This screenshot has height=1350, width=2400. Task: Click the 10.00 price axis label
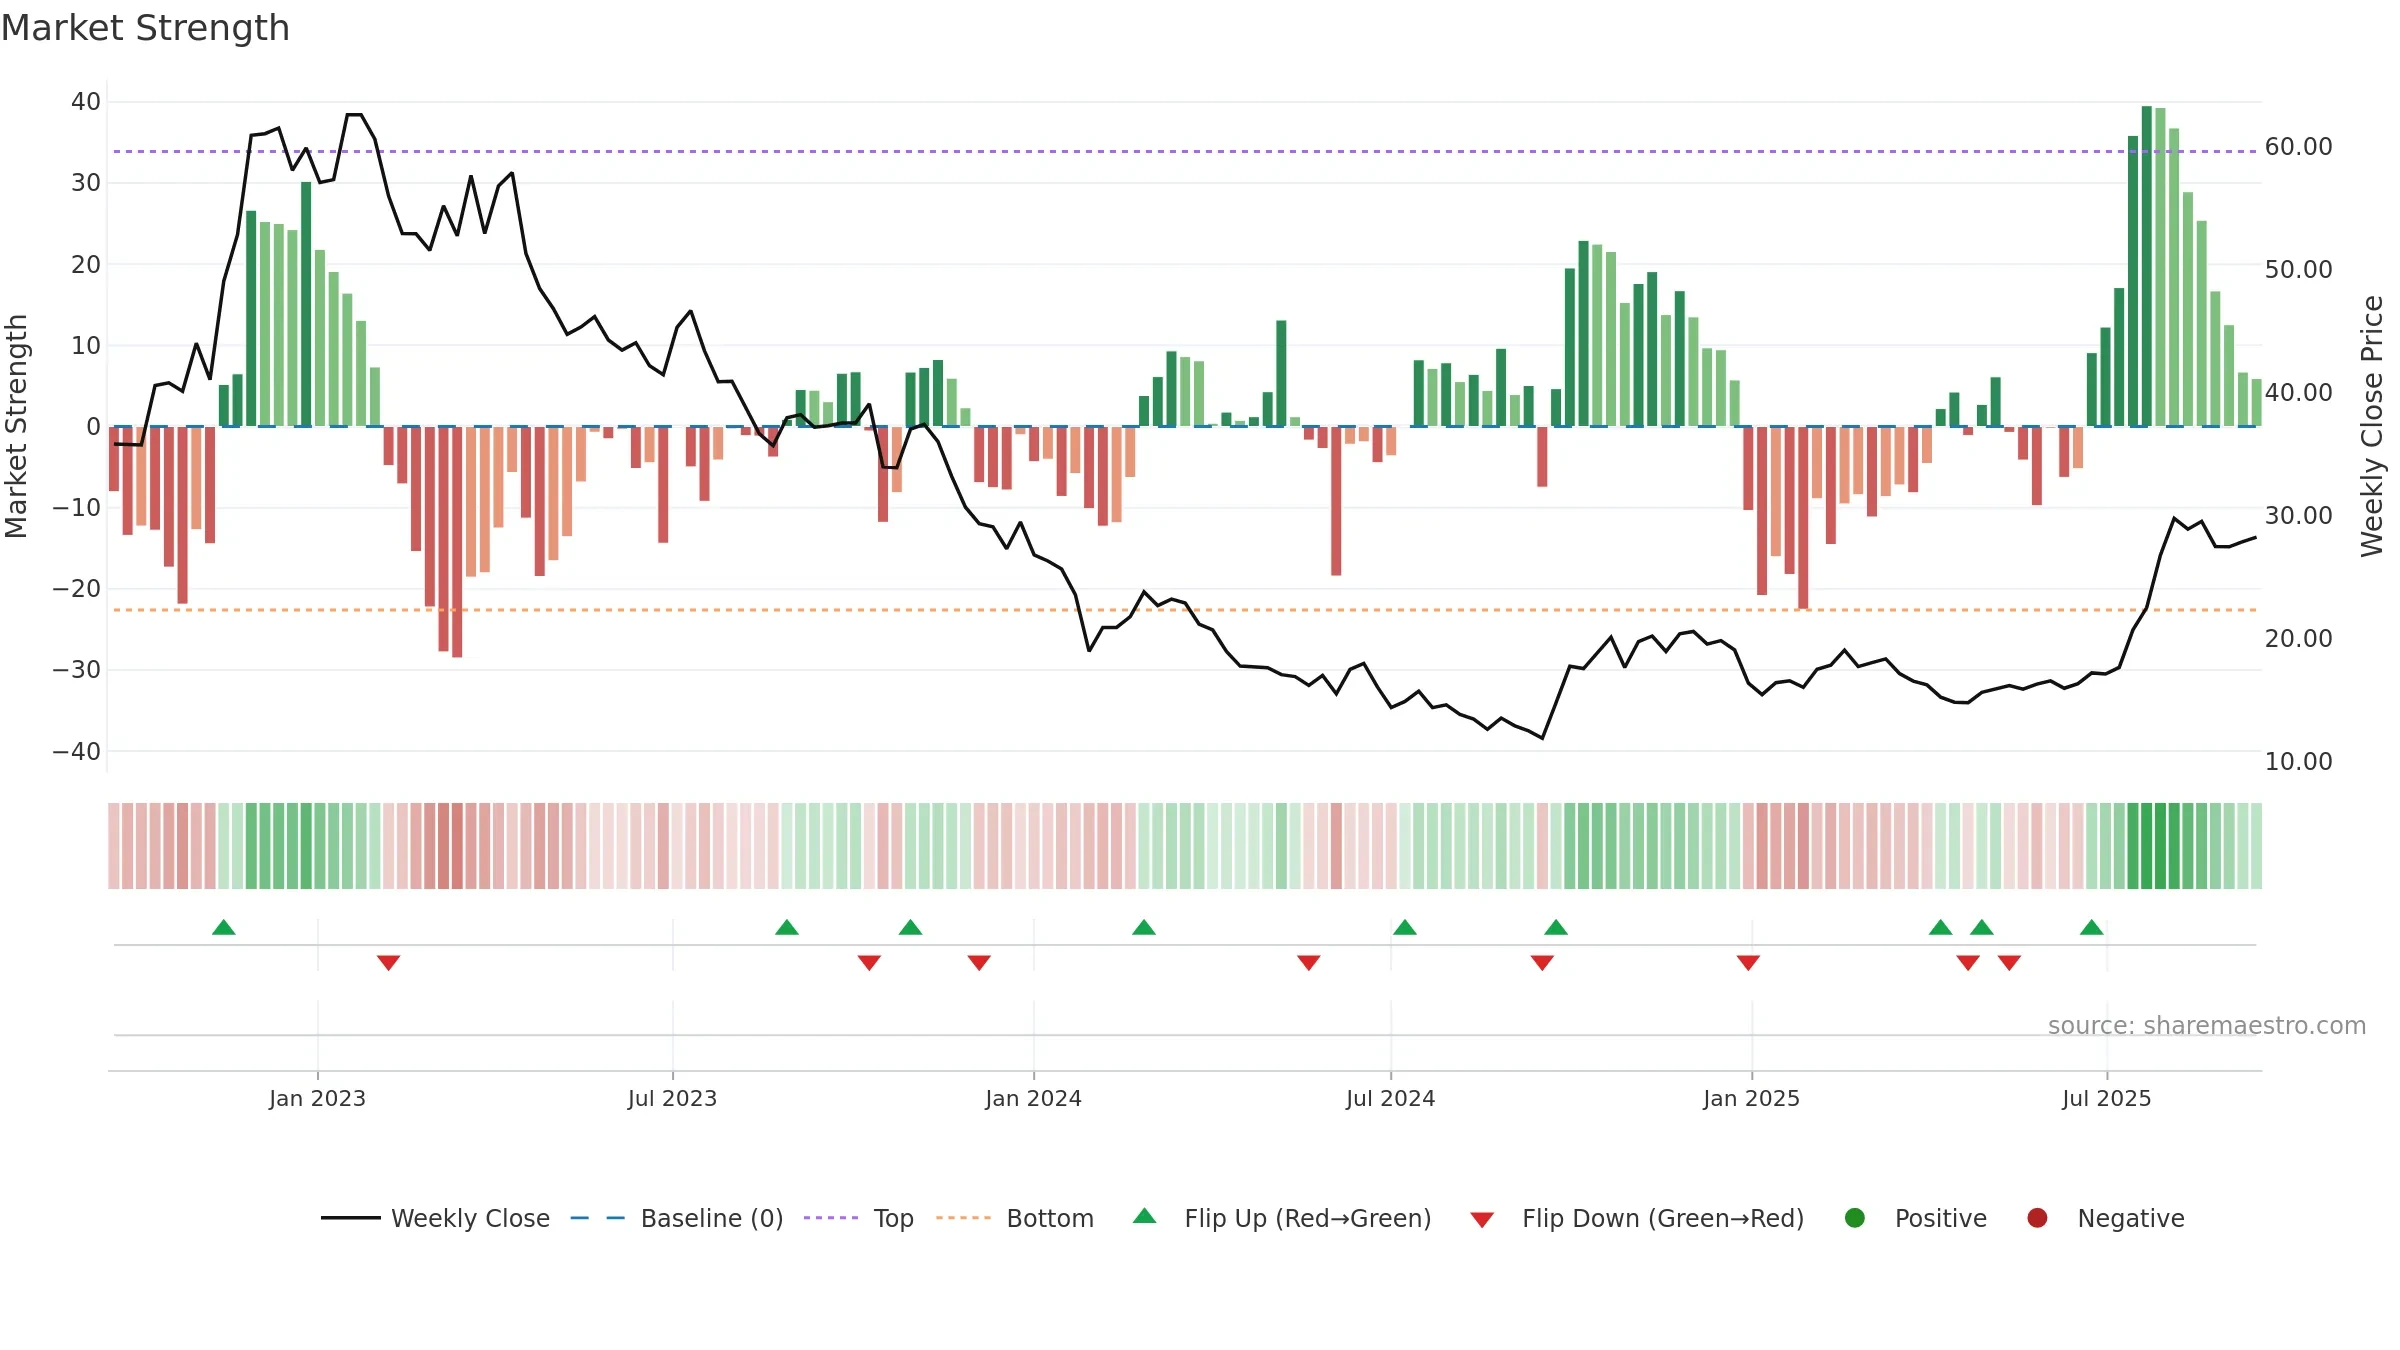pos(2298,762)
